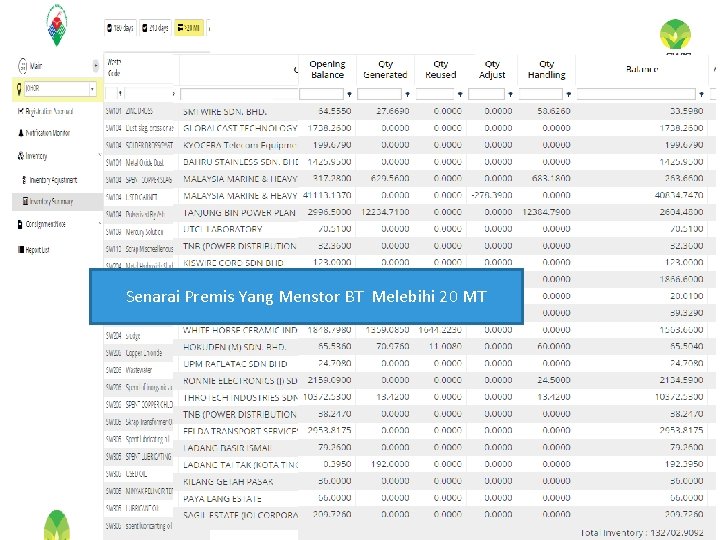Select the highlighted >20 MT filter button
This screenshot has width=720, height=540.
pyautogui.click(x=189, y=28)
